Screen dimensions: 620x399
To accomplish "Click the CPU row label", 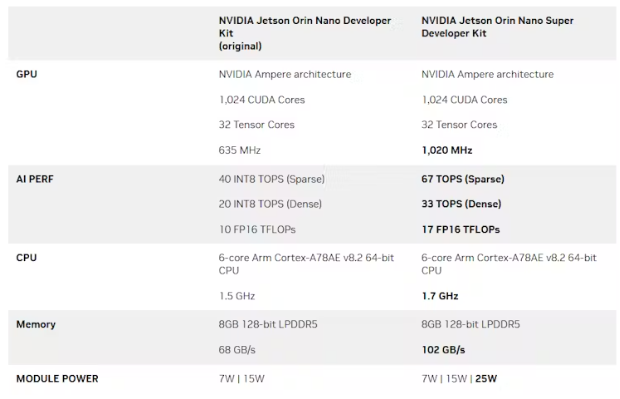I will (x=26, y=257).
